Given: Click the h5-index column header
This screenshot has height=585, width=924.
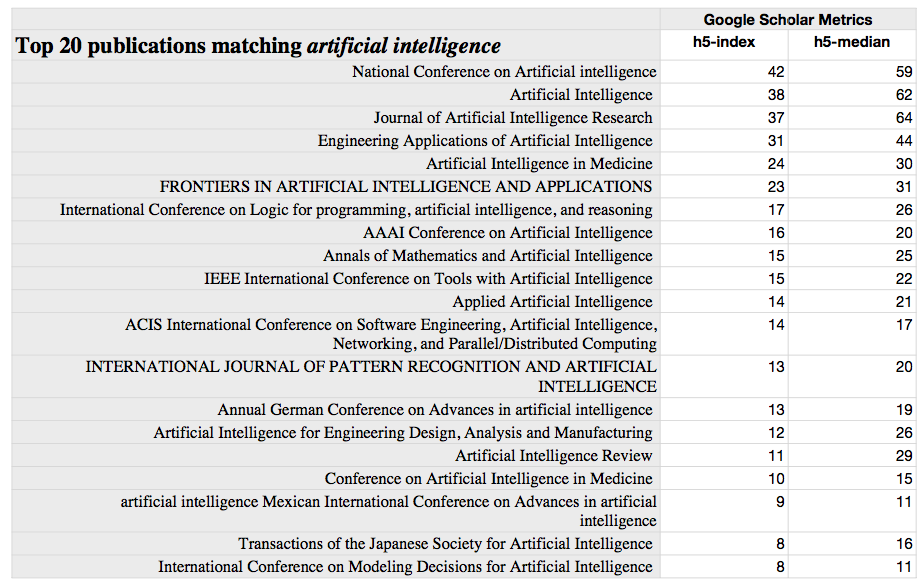Looking at the screenshot, I should click(x=724, y=42).
